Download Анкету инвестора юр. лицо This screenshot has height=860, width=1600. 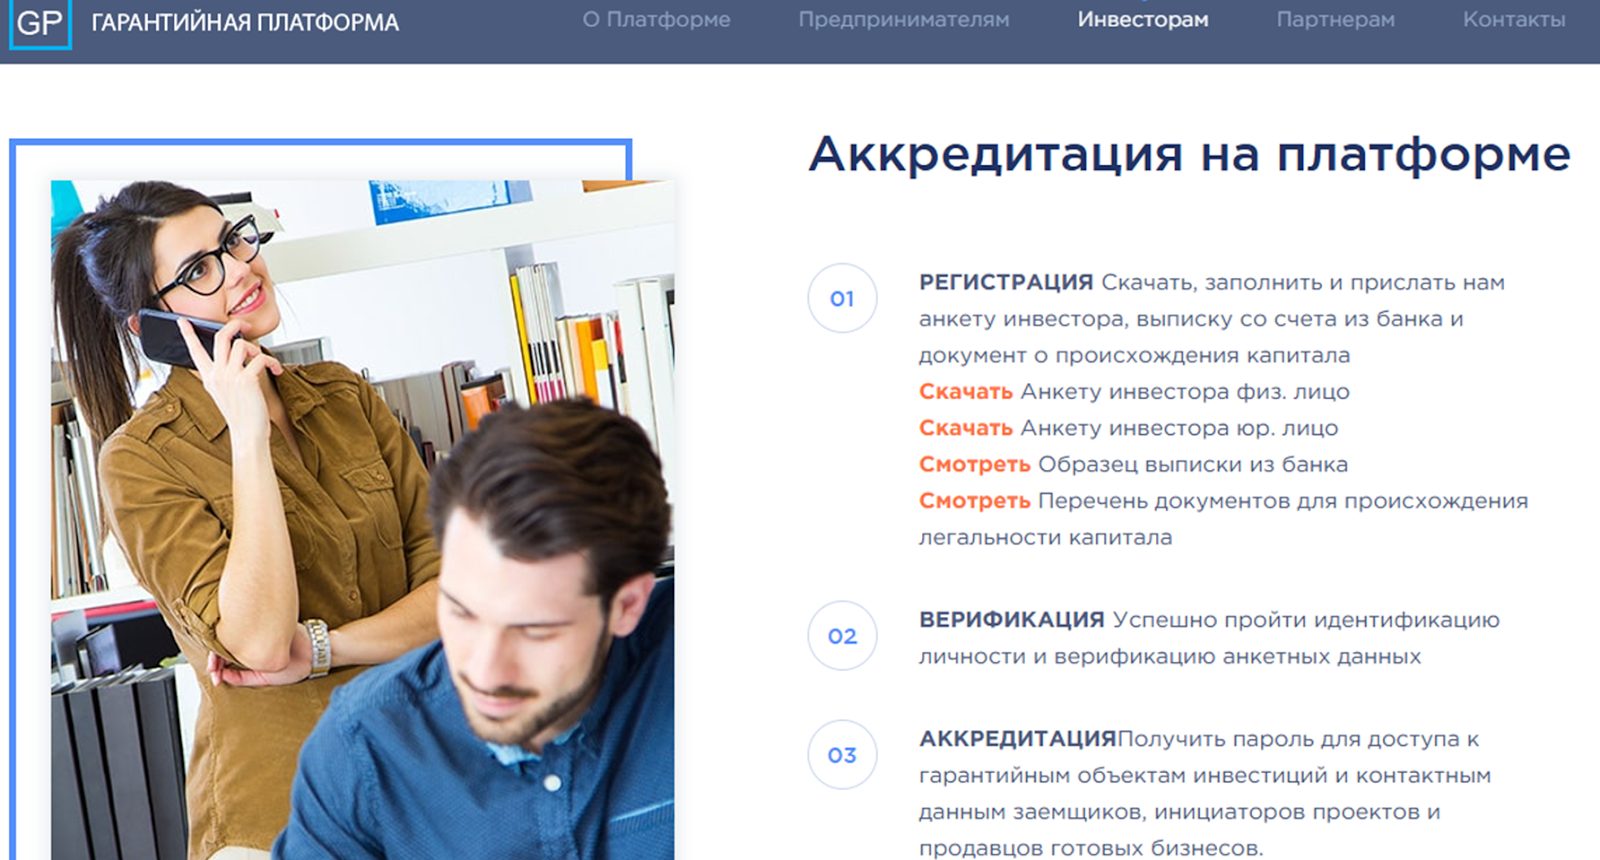click(966, 428)
